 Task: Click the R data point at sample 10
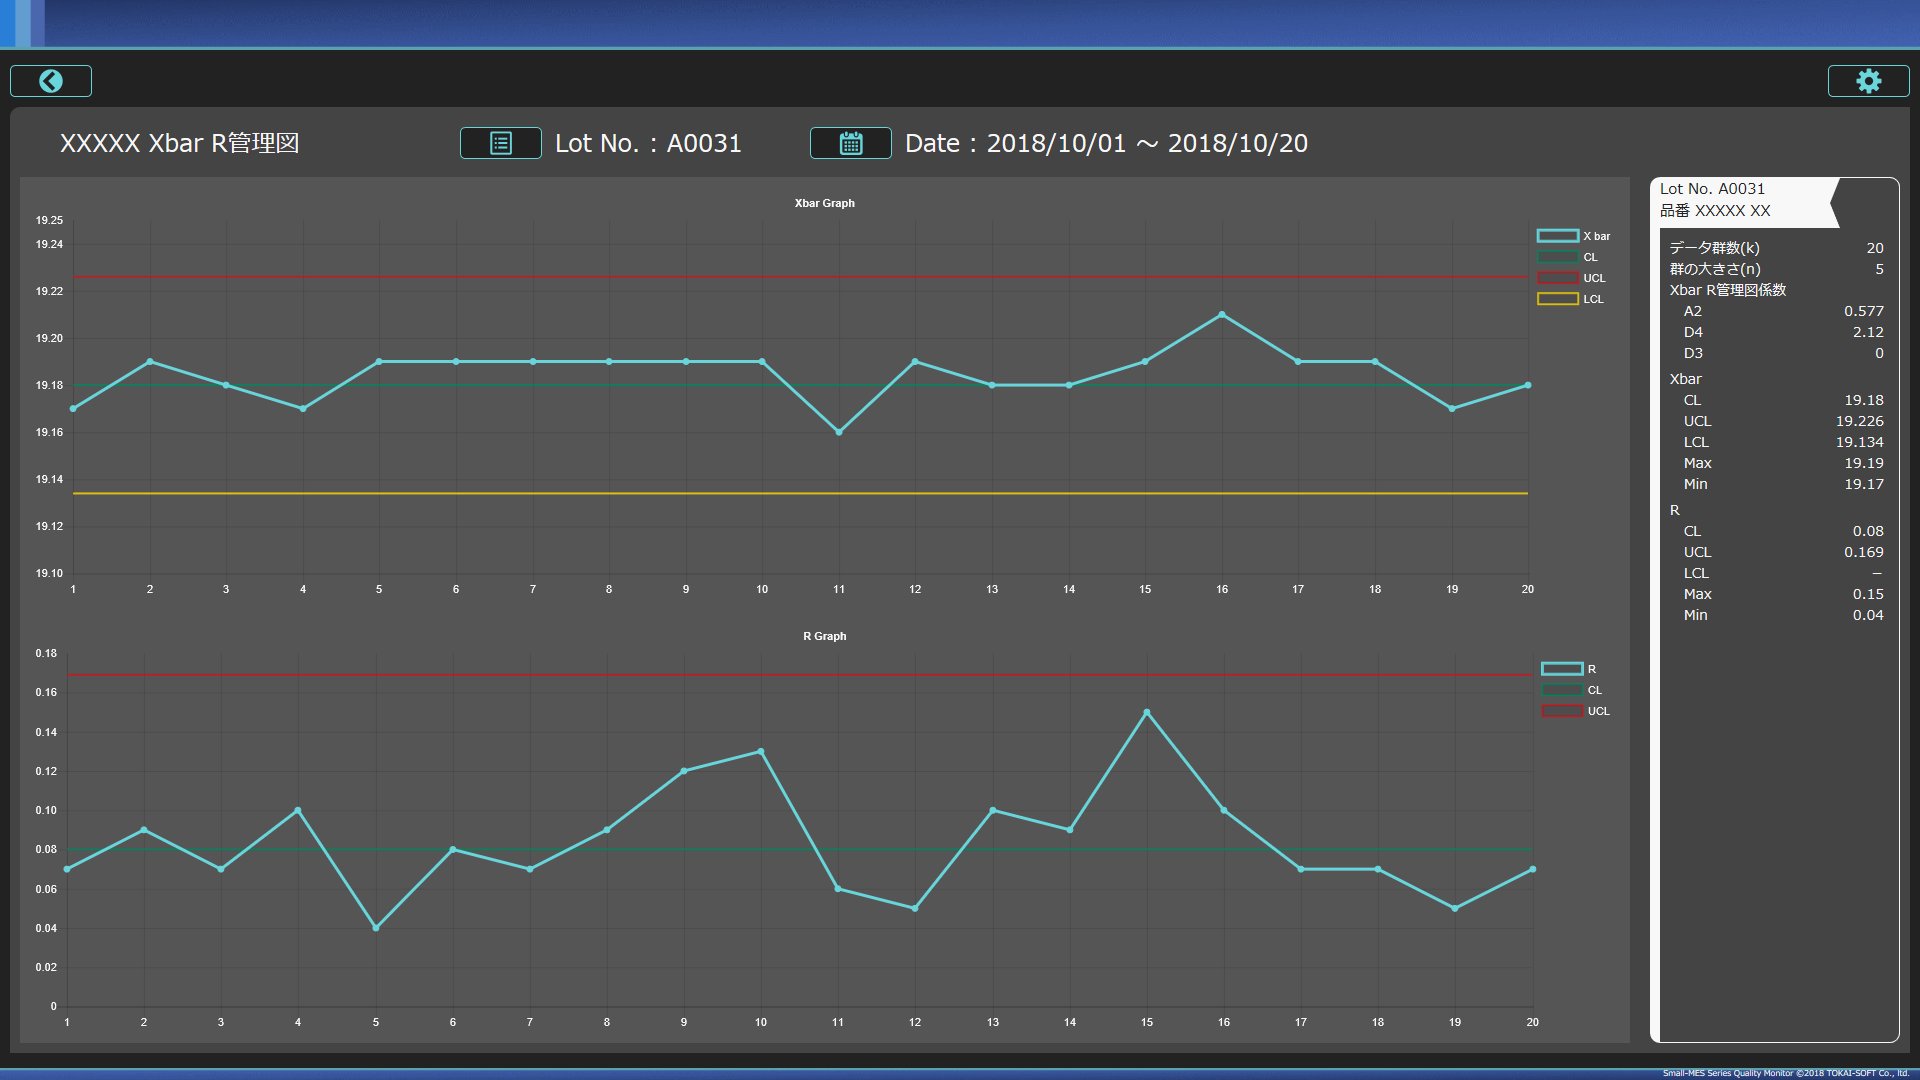point(761,751)
